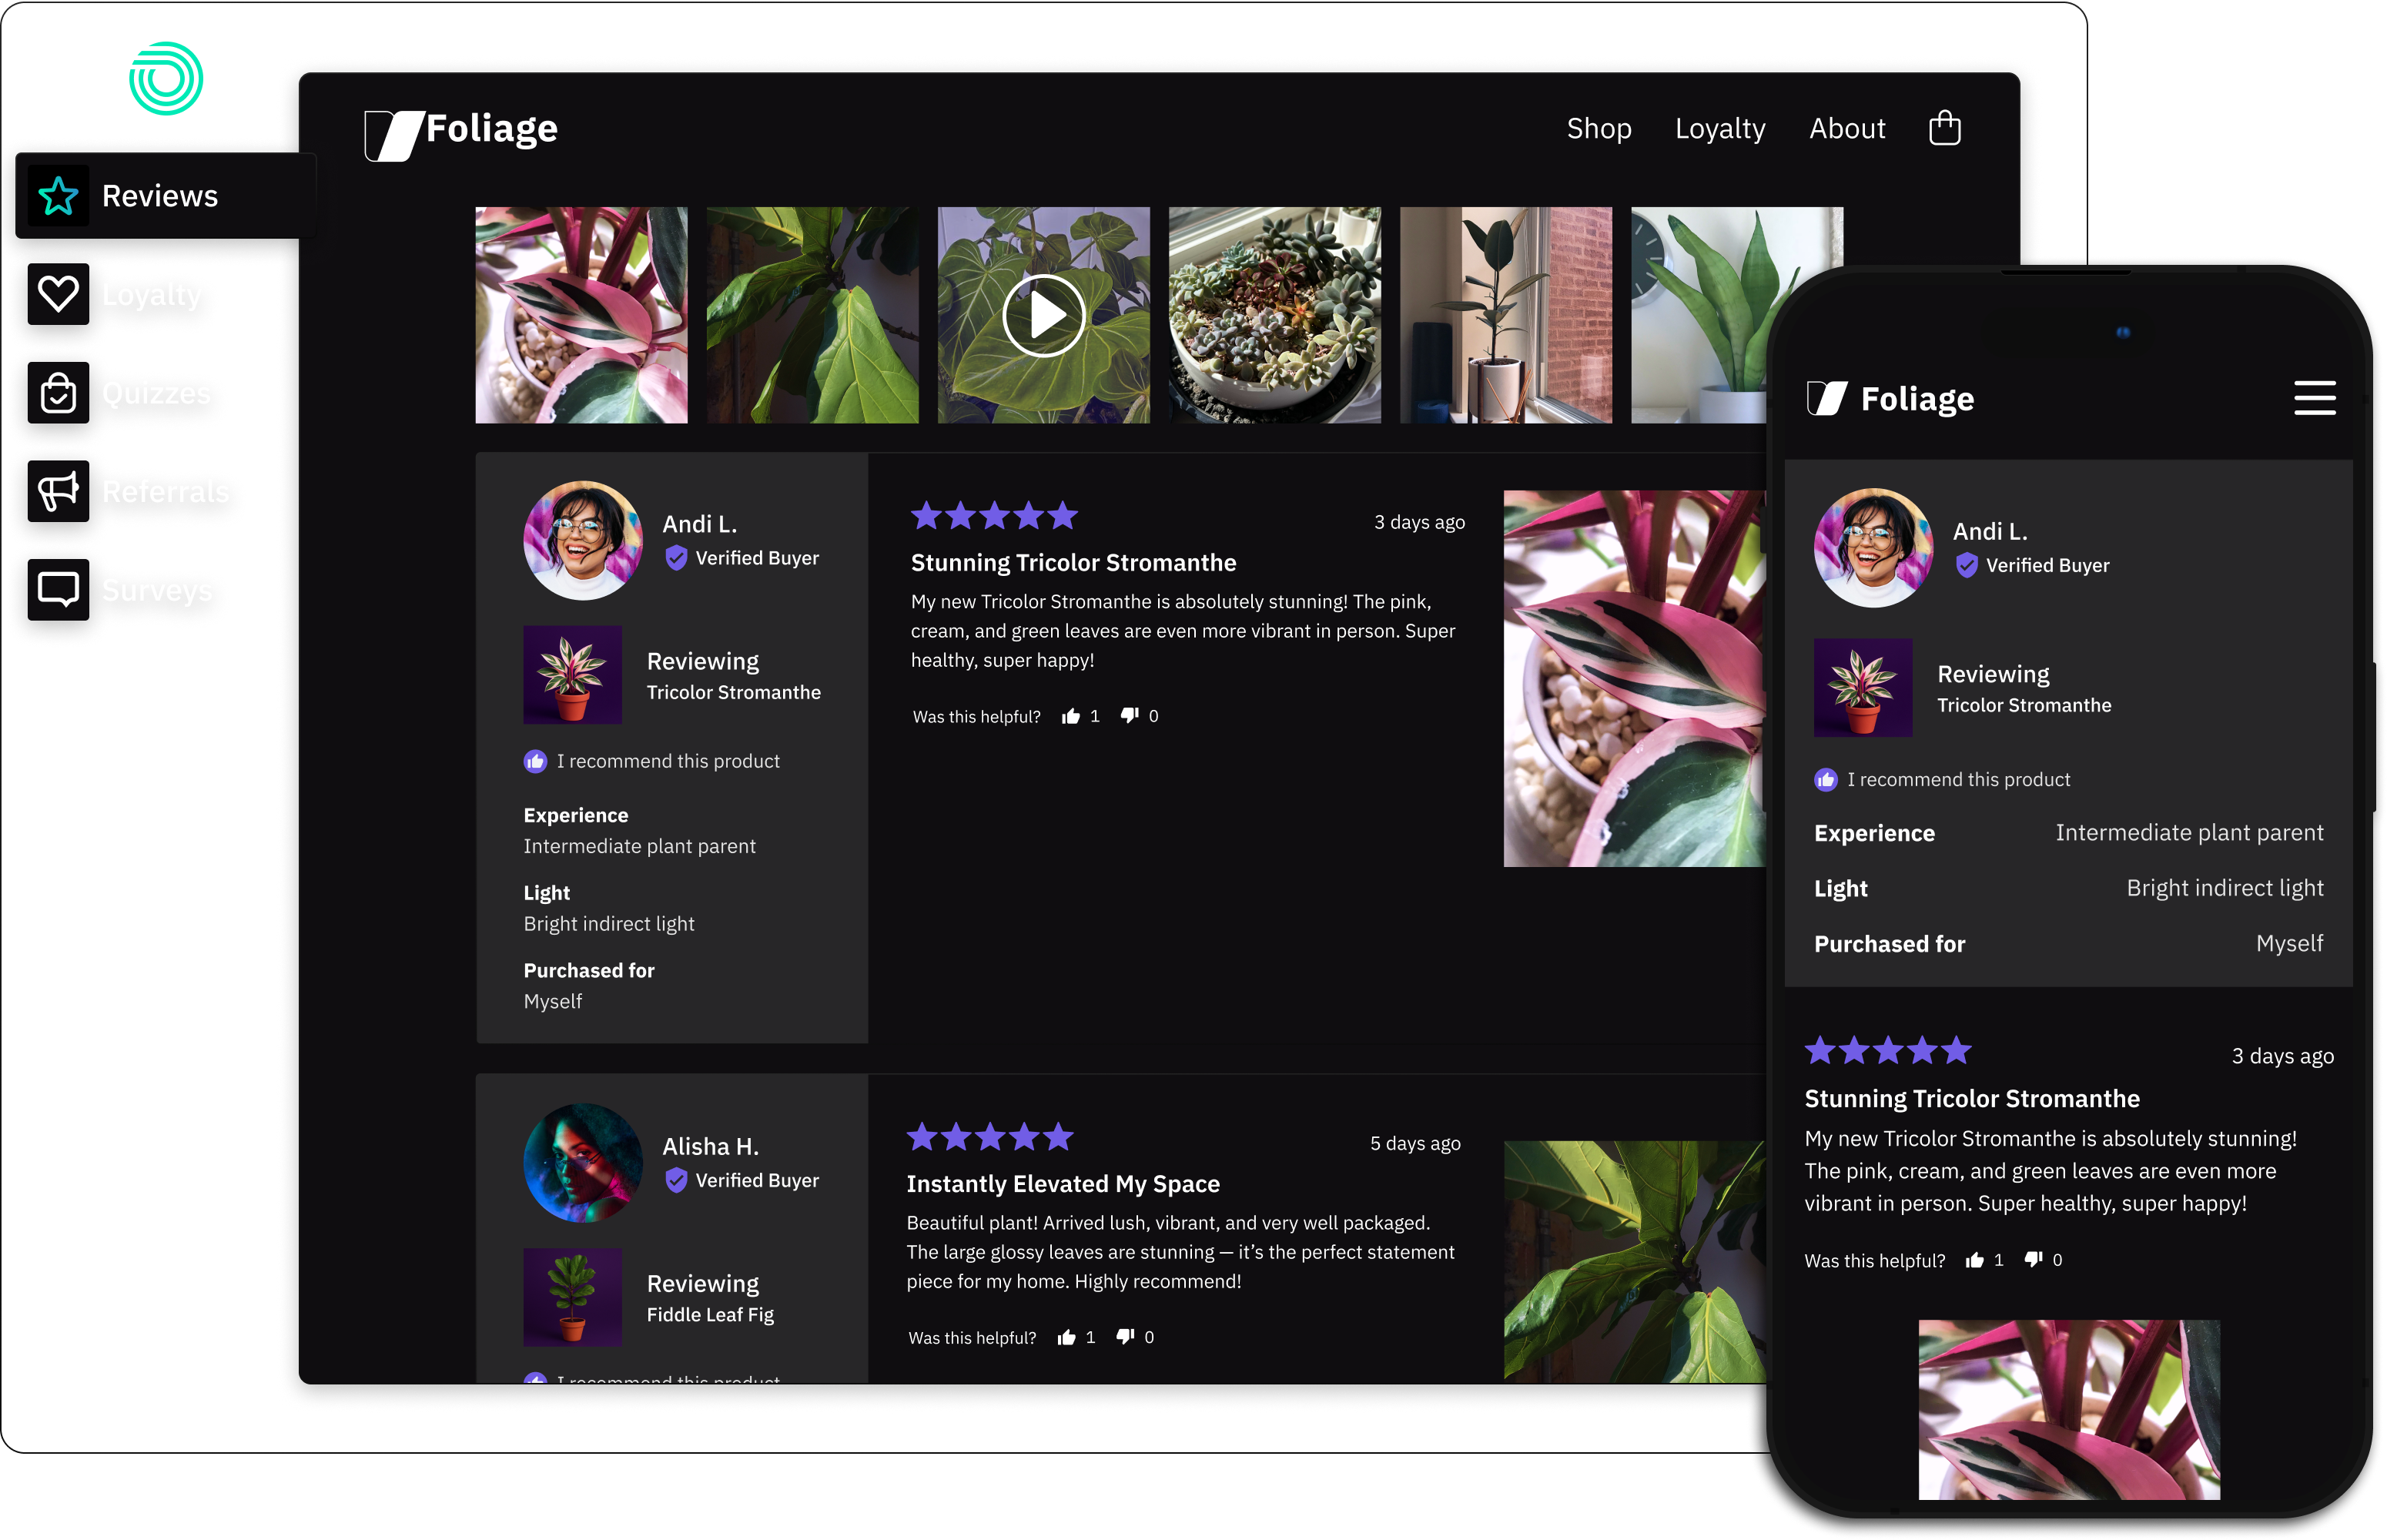Viewport: 2387px width, 1540px height.
Task: Click 'Intermediate plant parent' on desktop
Action: coord(640,846)
